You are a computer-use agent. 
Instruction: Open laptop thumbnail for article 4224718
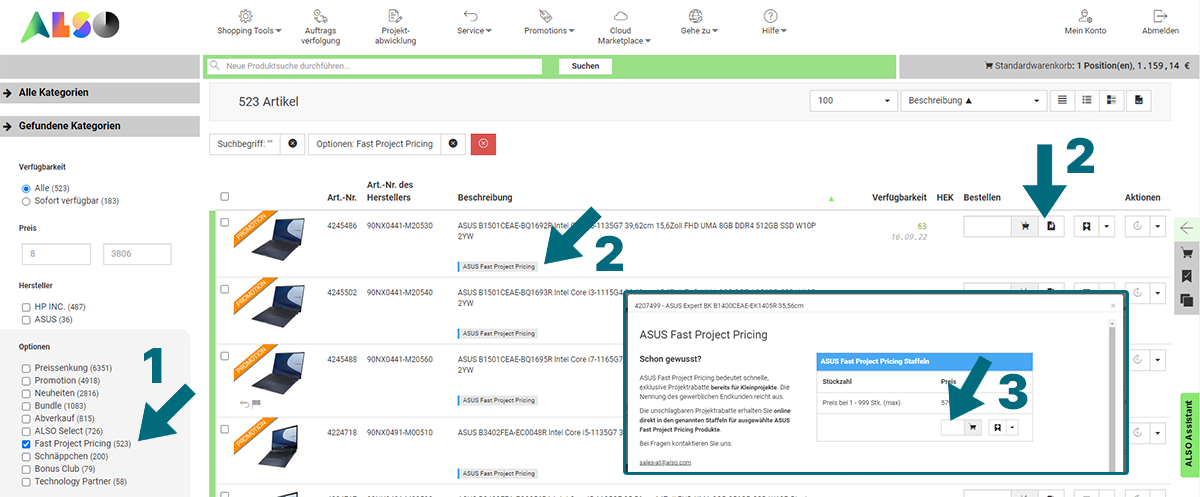[271, 446]
